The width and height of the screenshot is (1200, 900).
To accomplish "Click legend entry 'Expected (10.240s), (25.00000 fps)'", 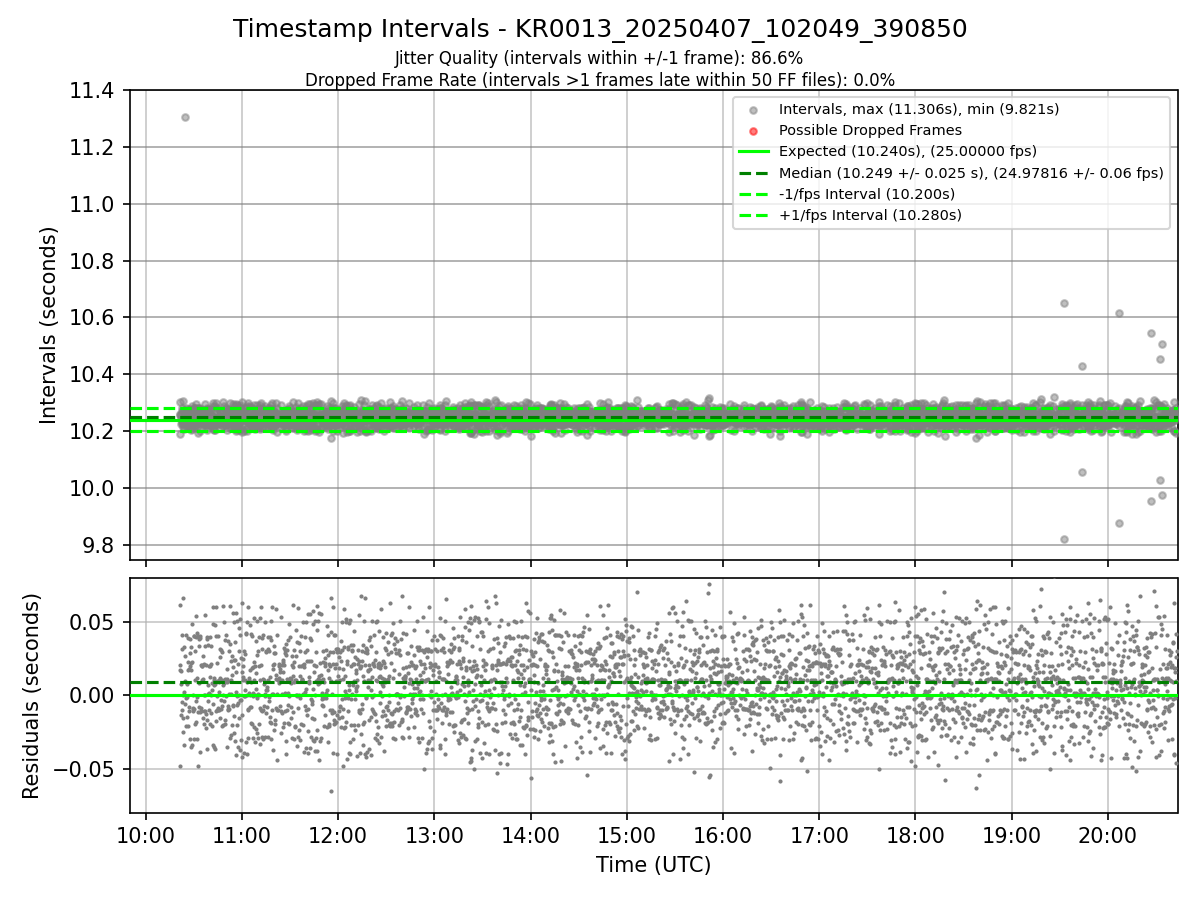I will click(908, 151).
